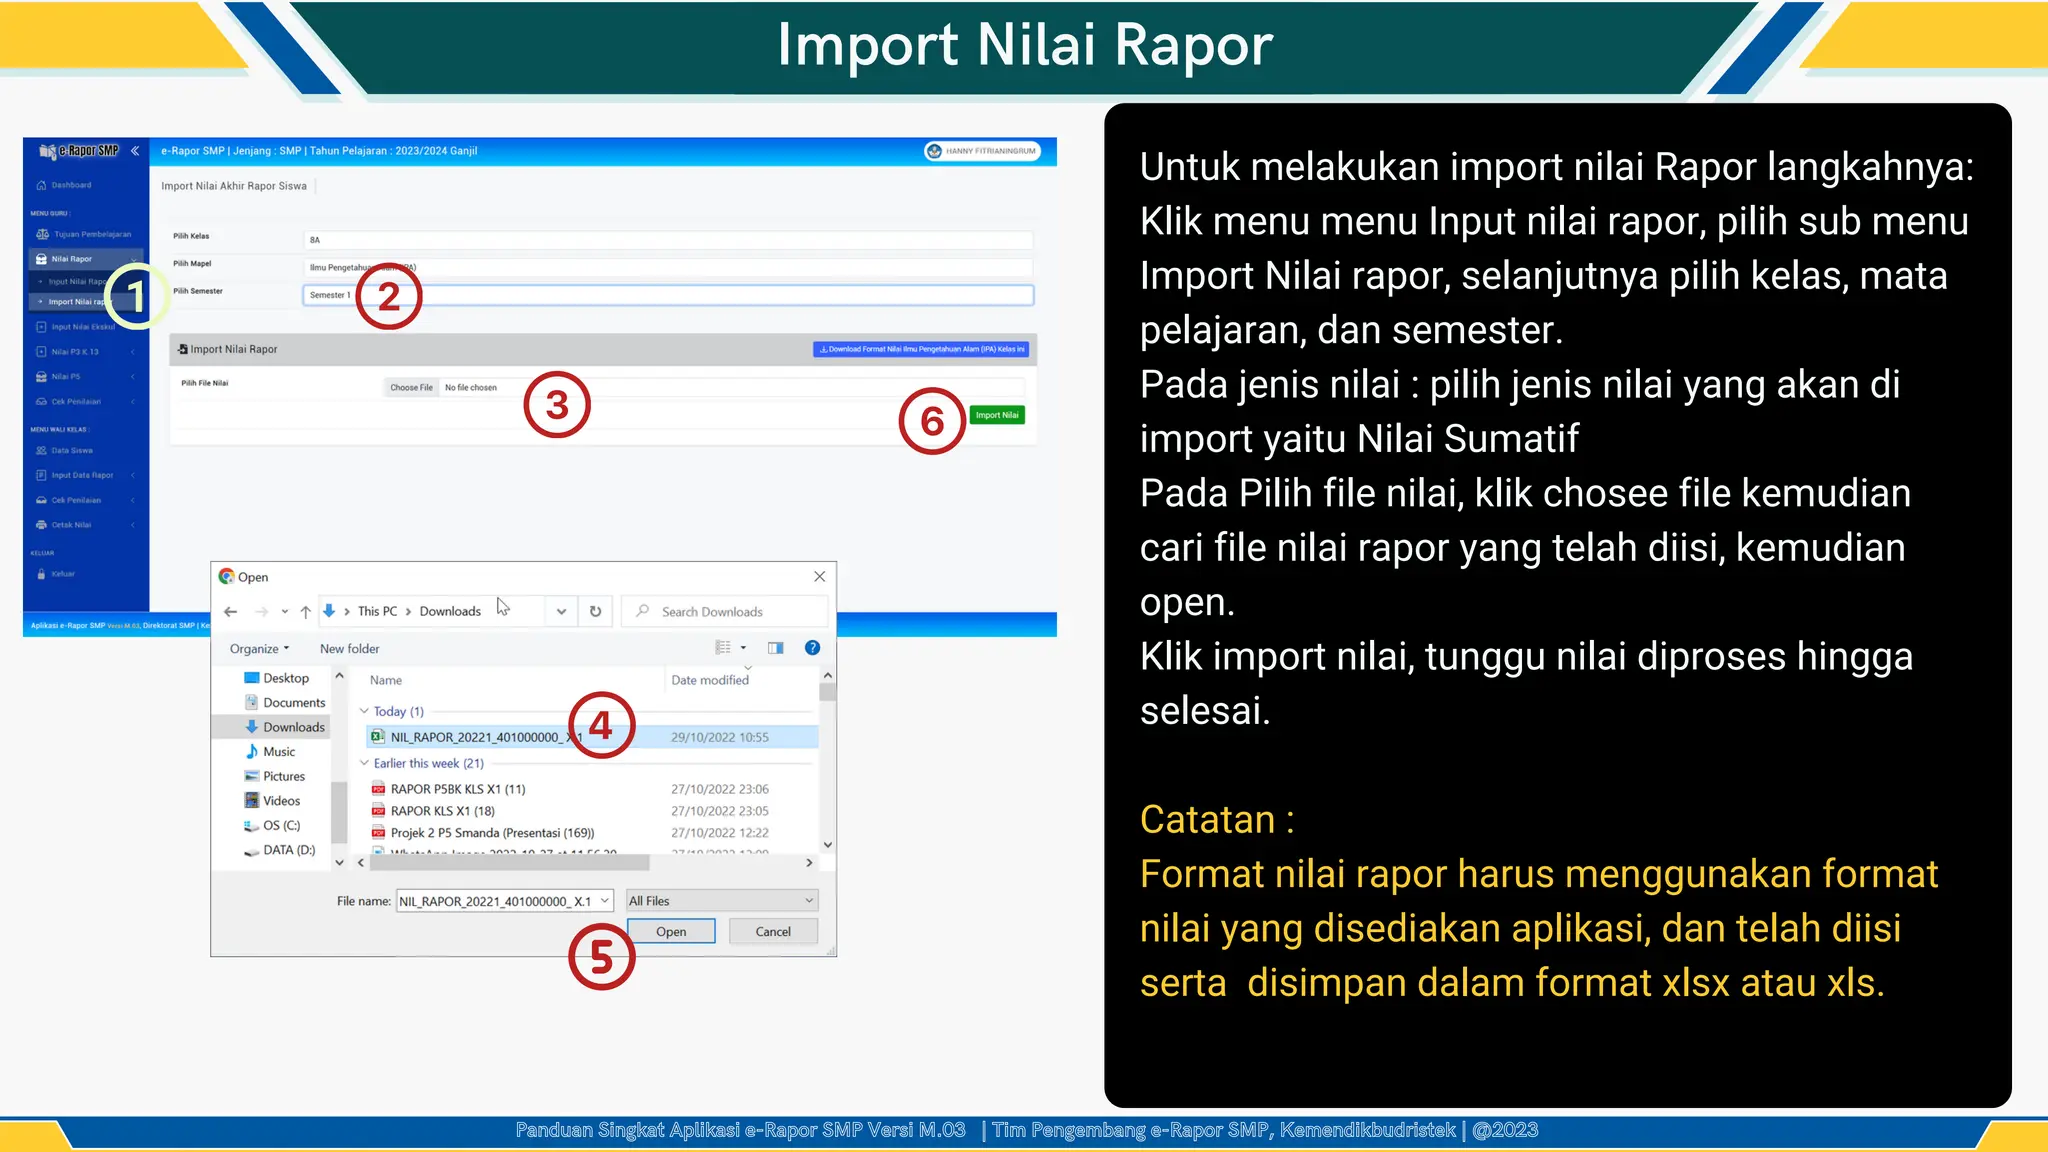Collapse the Earlier this week (21) group
The width and height of the screenshot is (2048, 1152).
coord(364,763)
